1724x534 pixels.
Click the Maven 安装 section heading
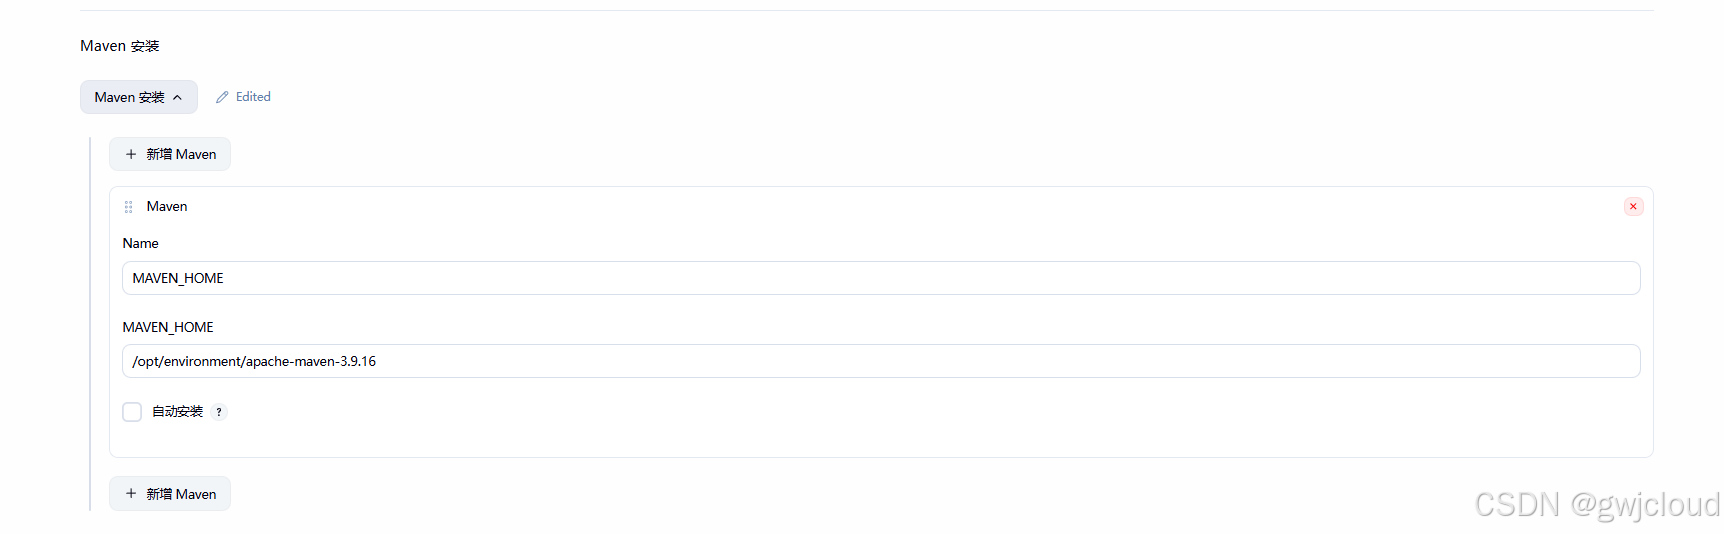[x=120, y=46]
